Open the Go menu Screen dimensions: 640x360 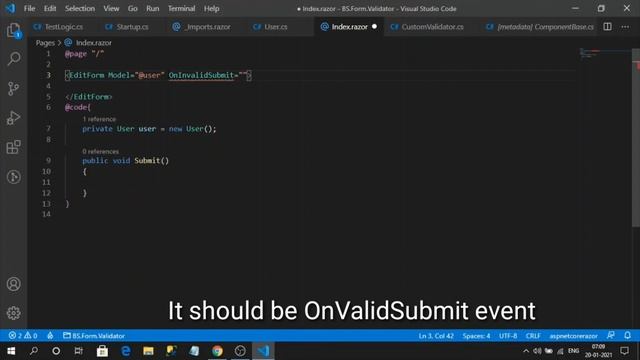133,8
